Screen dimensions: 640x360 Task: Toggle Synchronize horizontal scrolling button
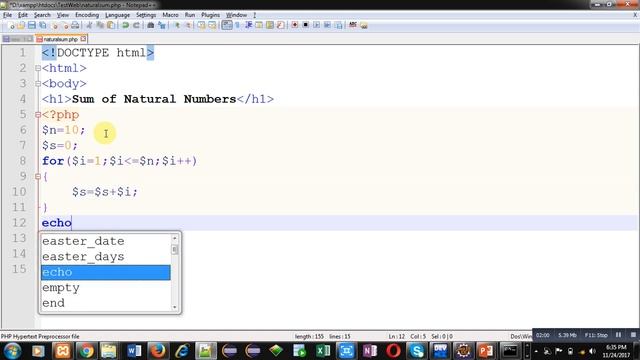pyautogui.click(x=212, y=25)
